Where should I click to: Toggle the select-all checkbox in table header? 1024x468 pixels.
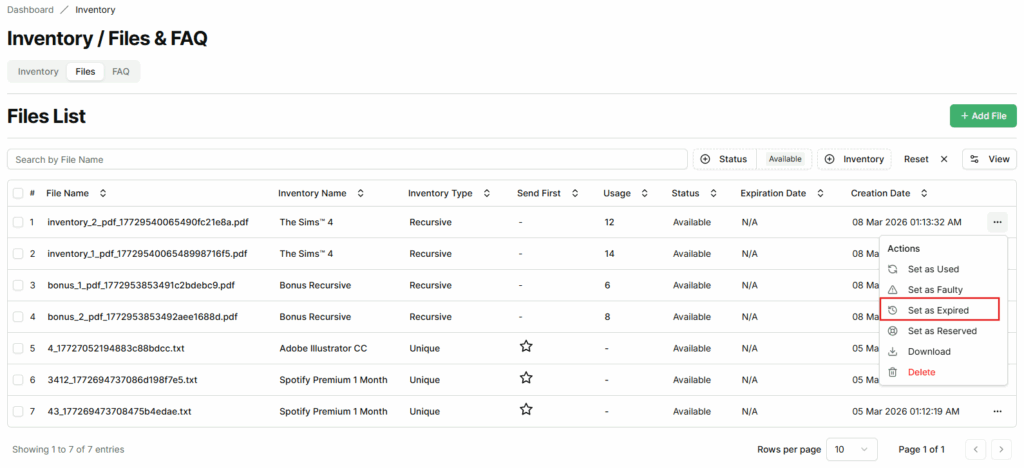click(17, 193)
